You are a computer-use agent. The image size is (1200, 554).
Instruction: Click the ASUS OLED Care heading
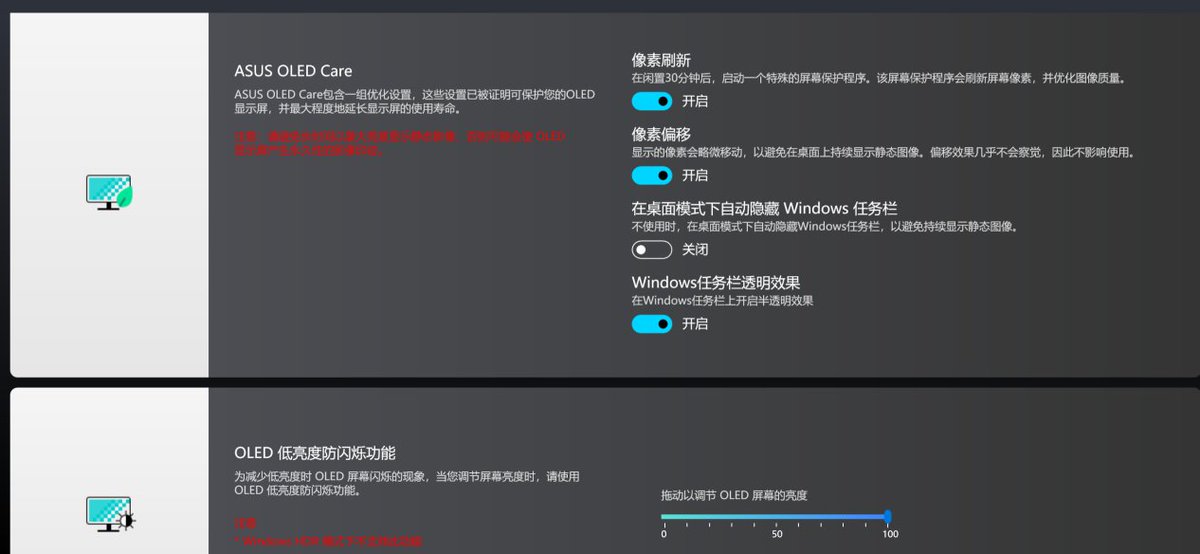pos(293,71)
